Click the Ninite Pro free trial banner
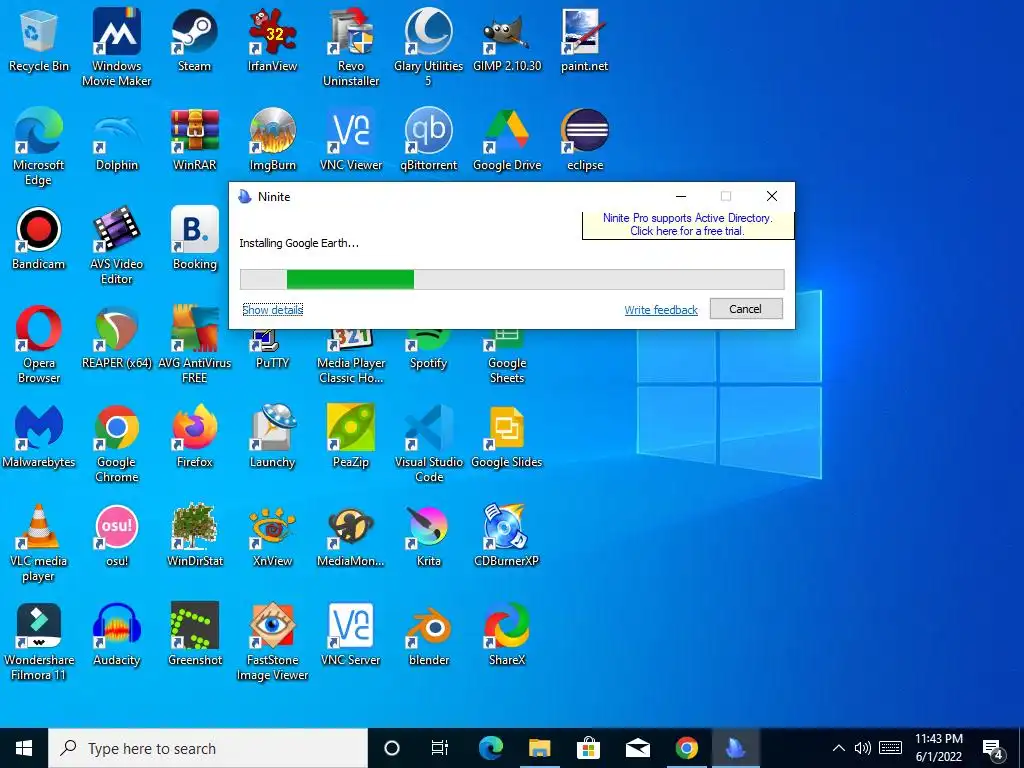The image size is (1024, 768). [688, 225]
